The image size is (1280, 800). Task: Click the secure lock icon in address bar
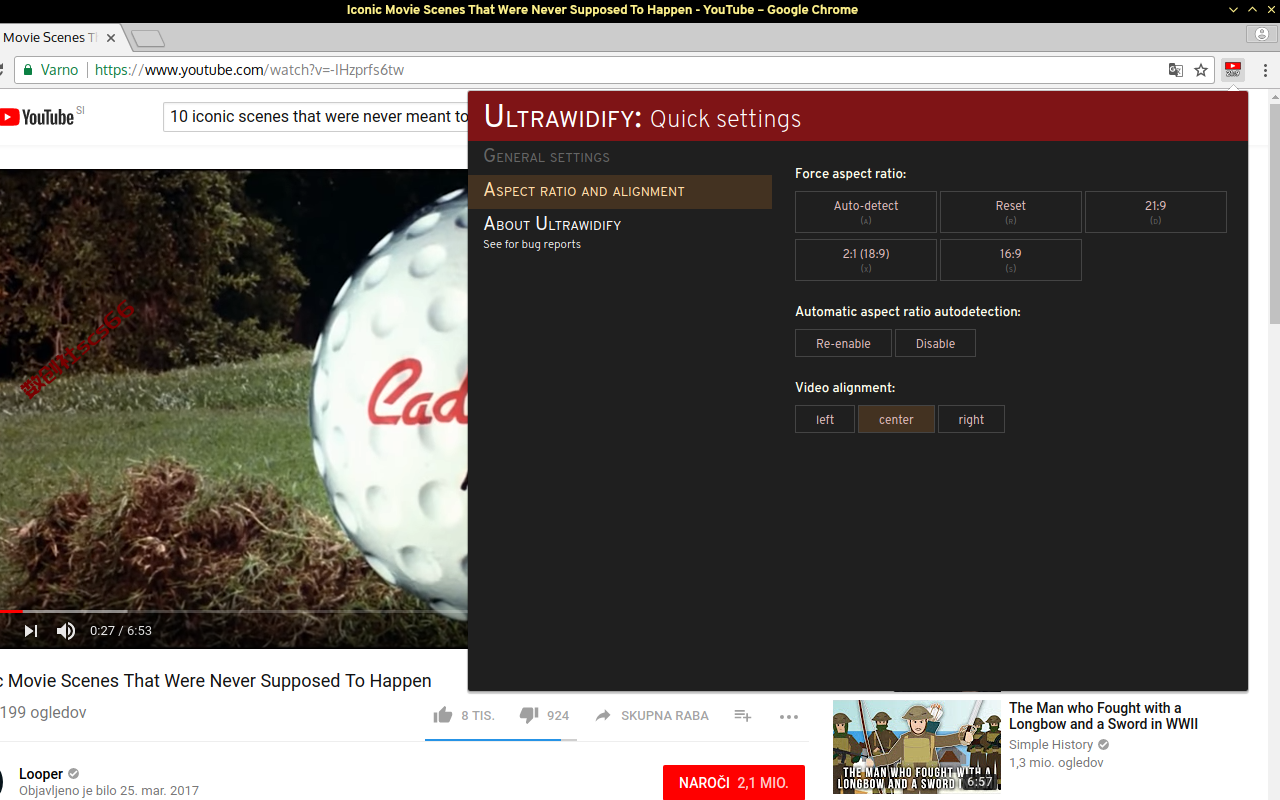[x=28, y=70]
